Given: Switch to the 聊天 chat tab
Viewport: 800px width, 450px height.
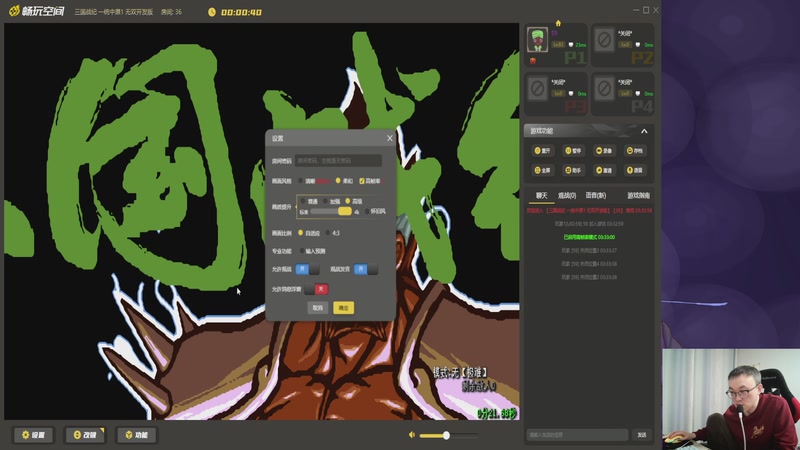Looking at the screenshot, I should (542, 195).
